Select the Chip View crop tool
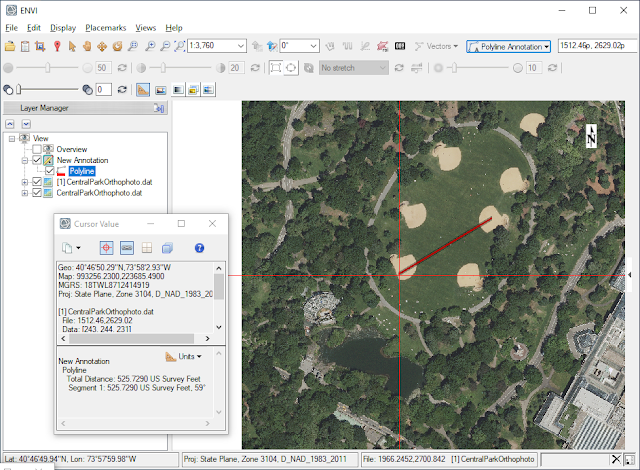The image size is (640, 470). (40, 46)
